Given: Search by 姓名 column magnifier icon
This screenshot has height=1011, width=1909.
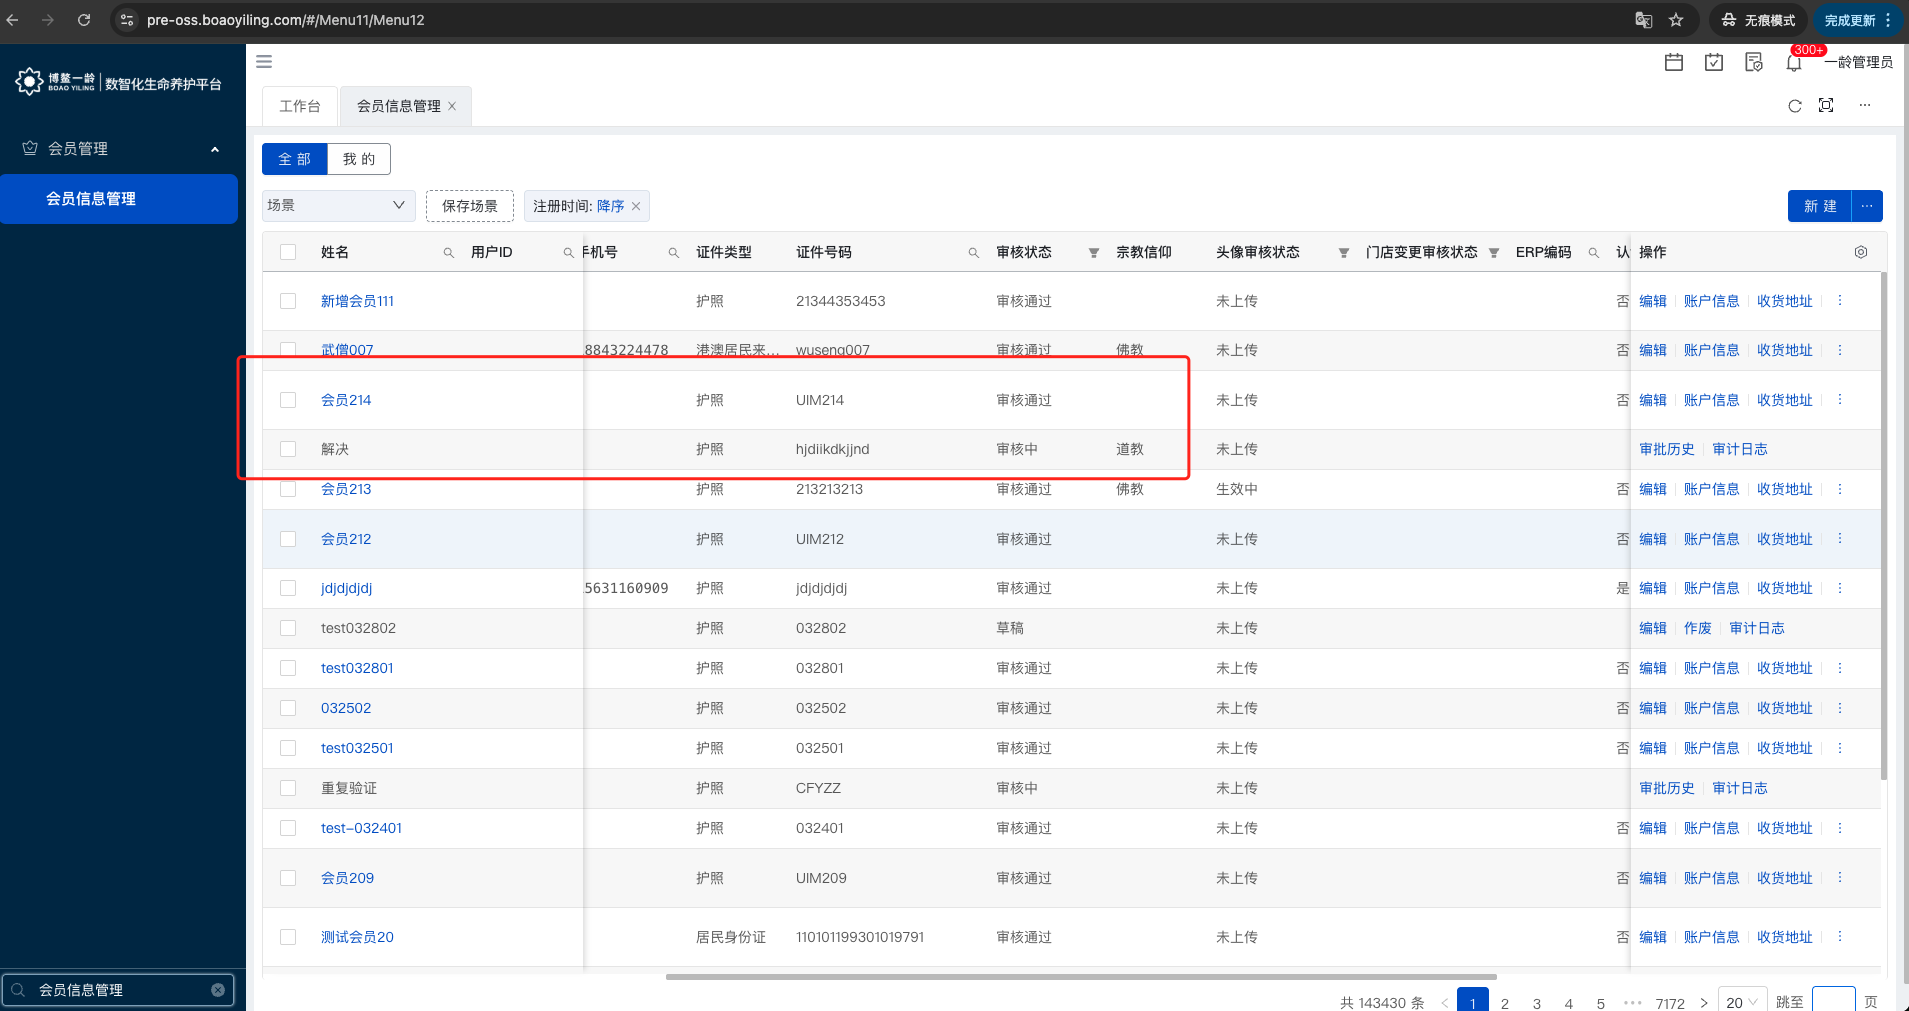Looking at the screenshot, I should coord(449,253).
